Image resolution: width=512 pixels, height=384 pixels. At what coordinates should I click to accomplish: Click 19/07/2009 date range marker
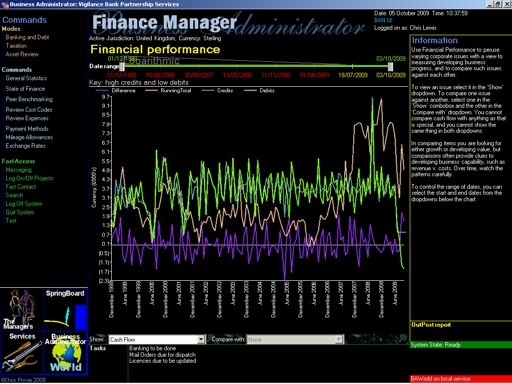[353, 75]
